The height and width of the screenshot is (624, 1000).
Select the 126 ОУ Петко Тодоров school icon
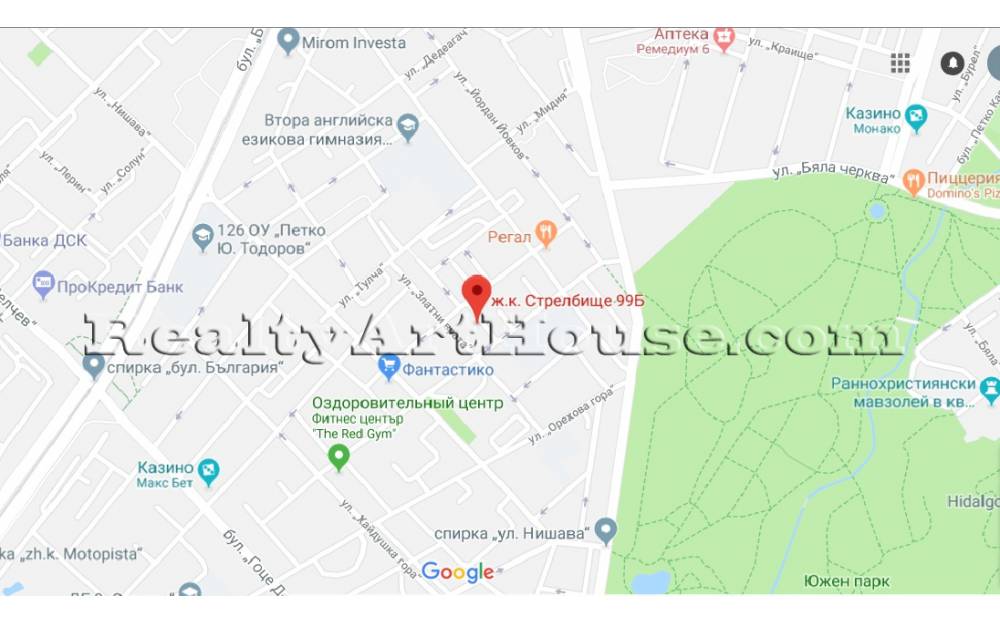(203, 238)
